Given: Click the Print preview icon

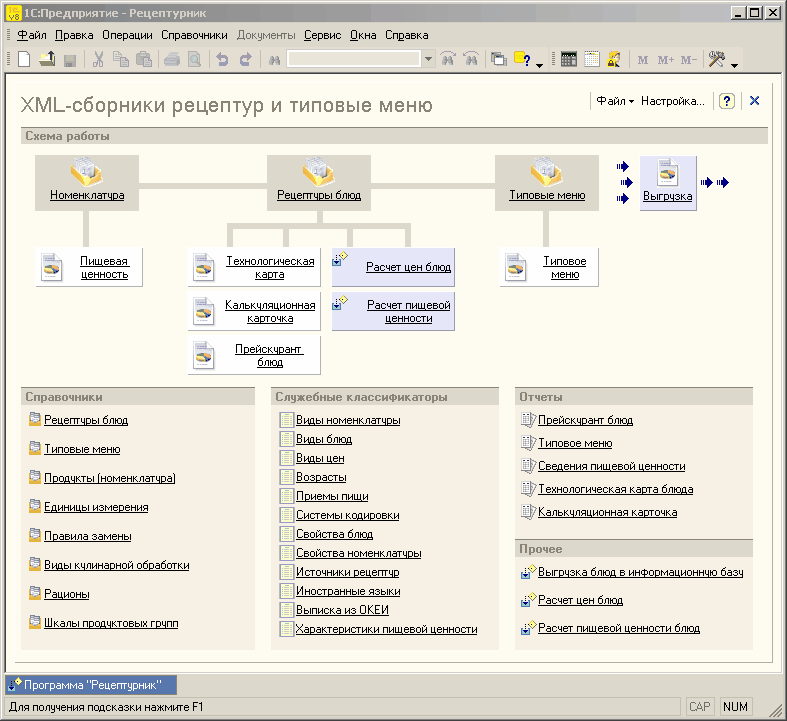Looking at the screenshot, I should point(194,60).
